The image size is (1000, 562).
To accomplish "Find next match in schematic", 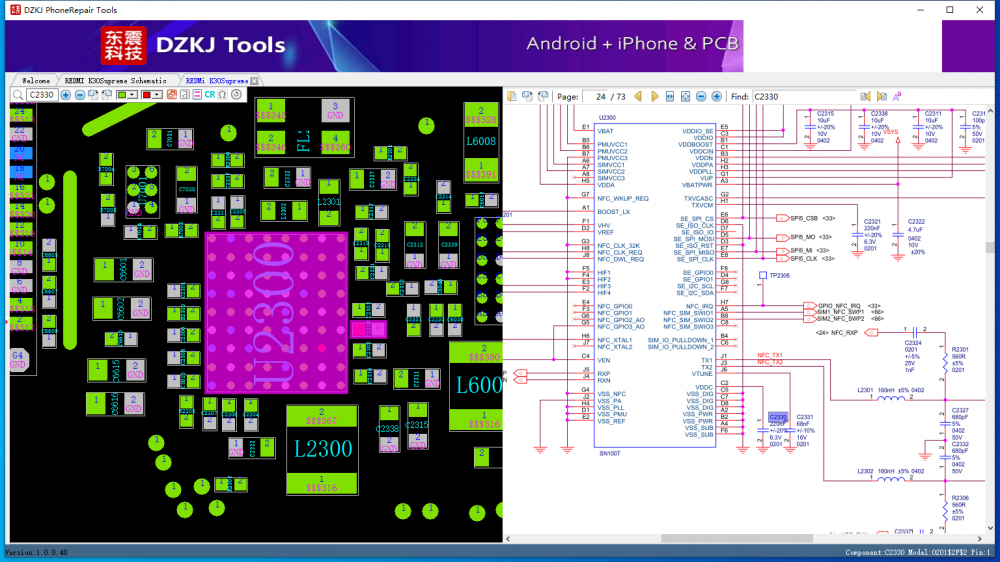I will click(x=881, y=96).
